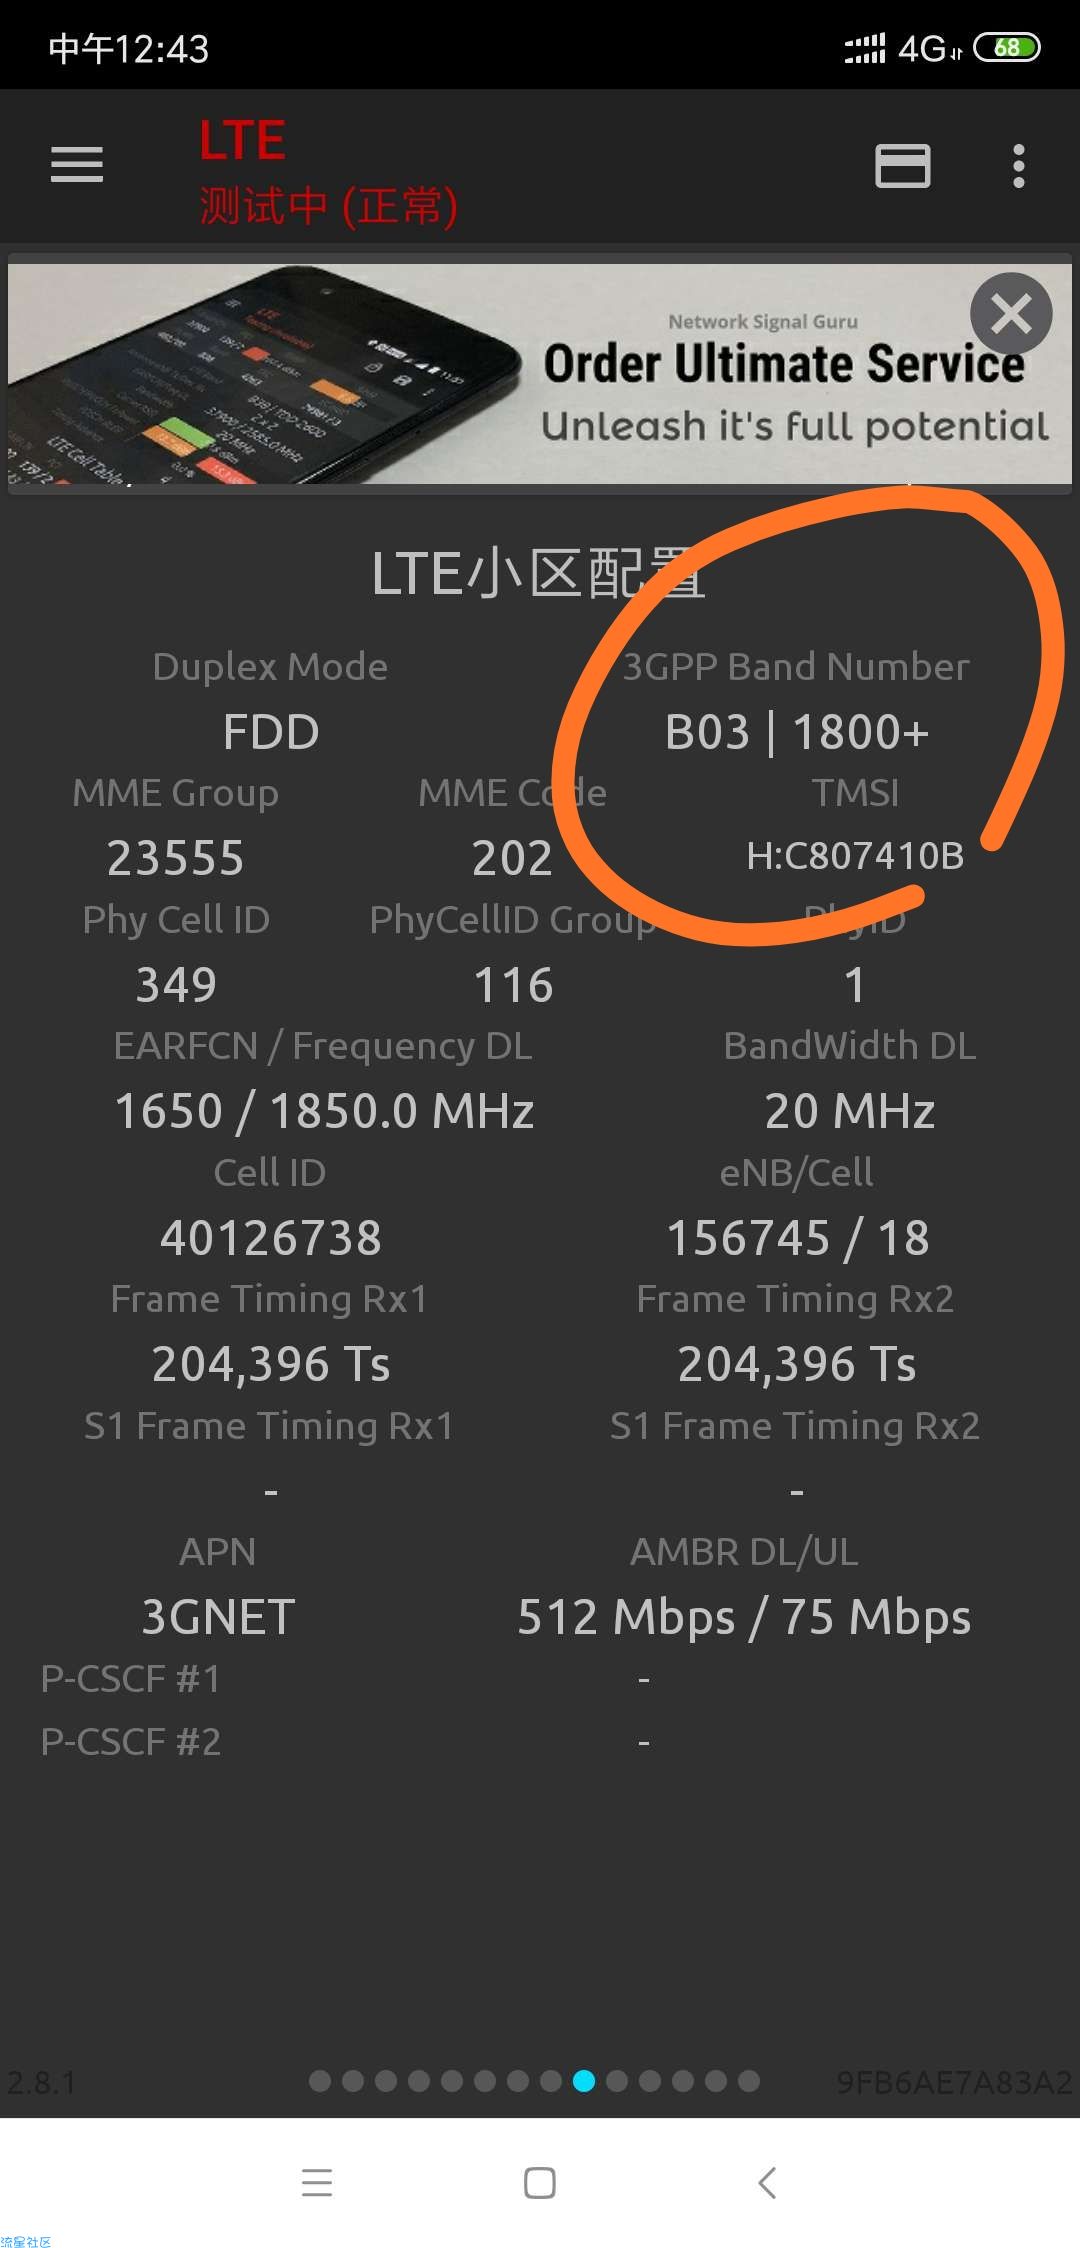Open the hamburger navigation menu
Viewport: 1080px width, 2248px height.
(77, 165)
